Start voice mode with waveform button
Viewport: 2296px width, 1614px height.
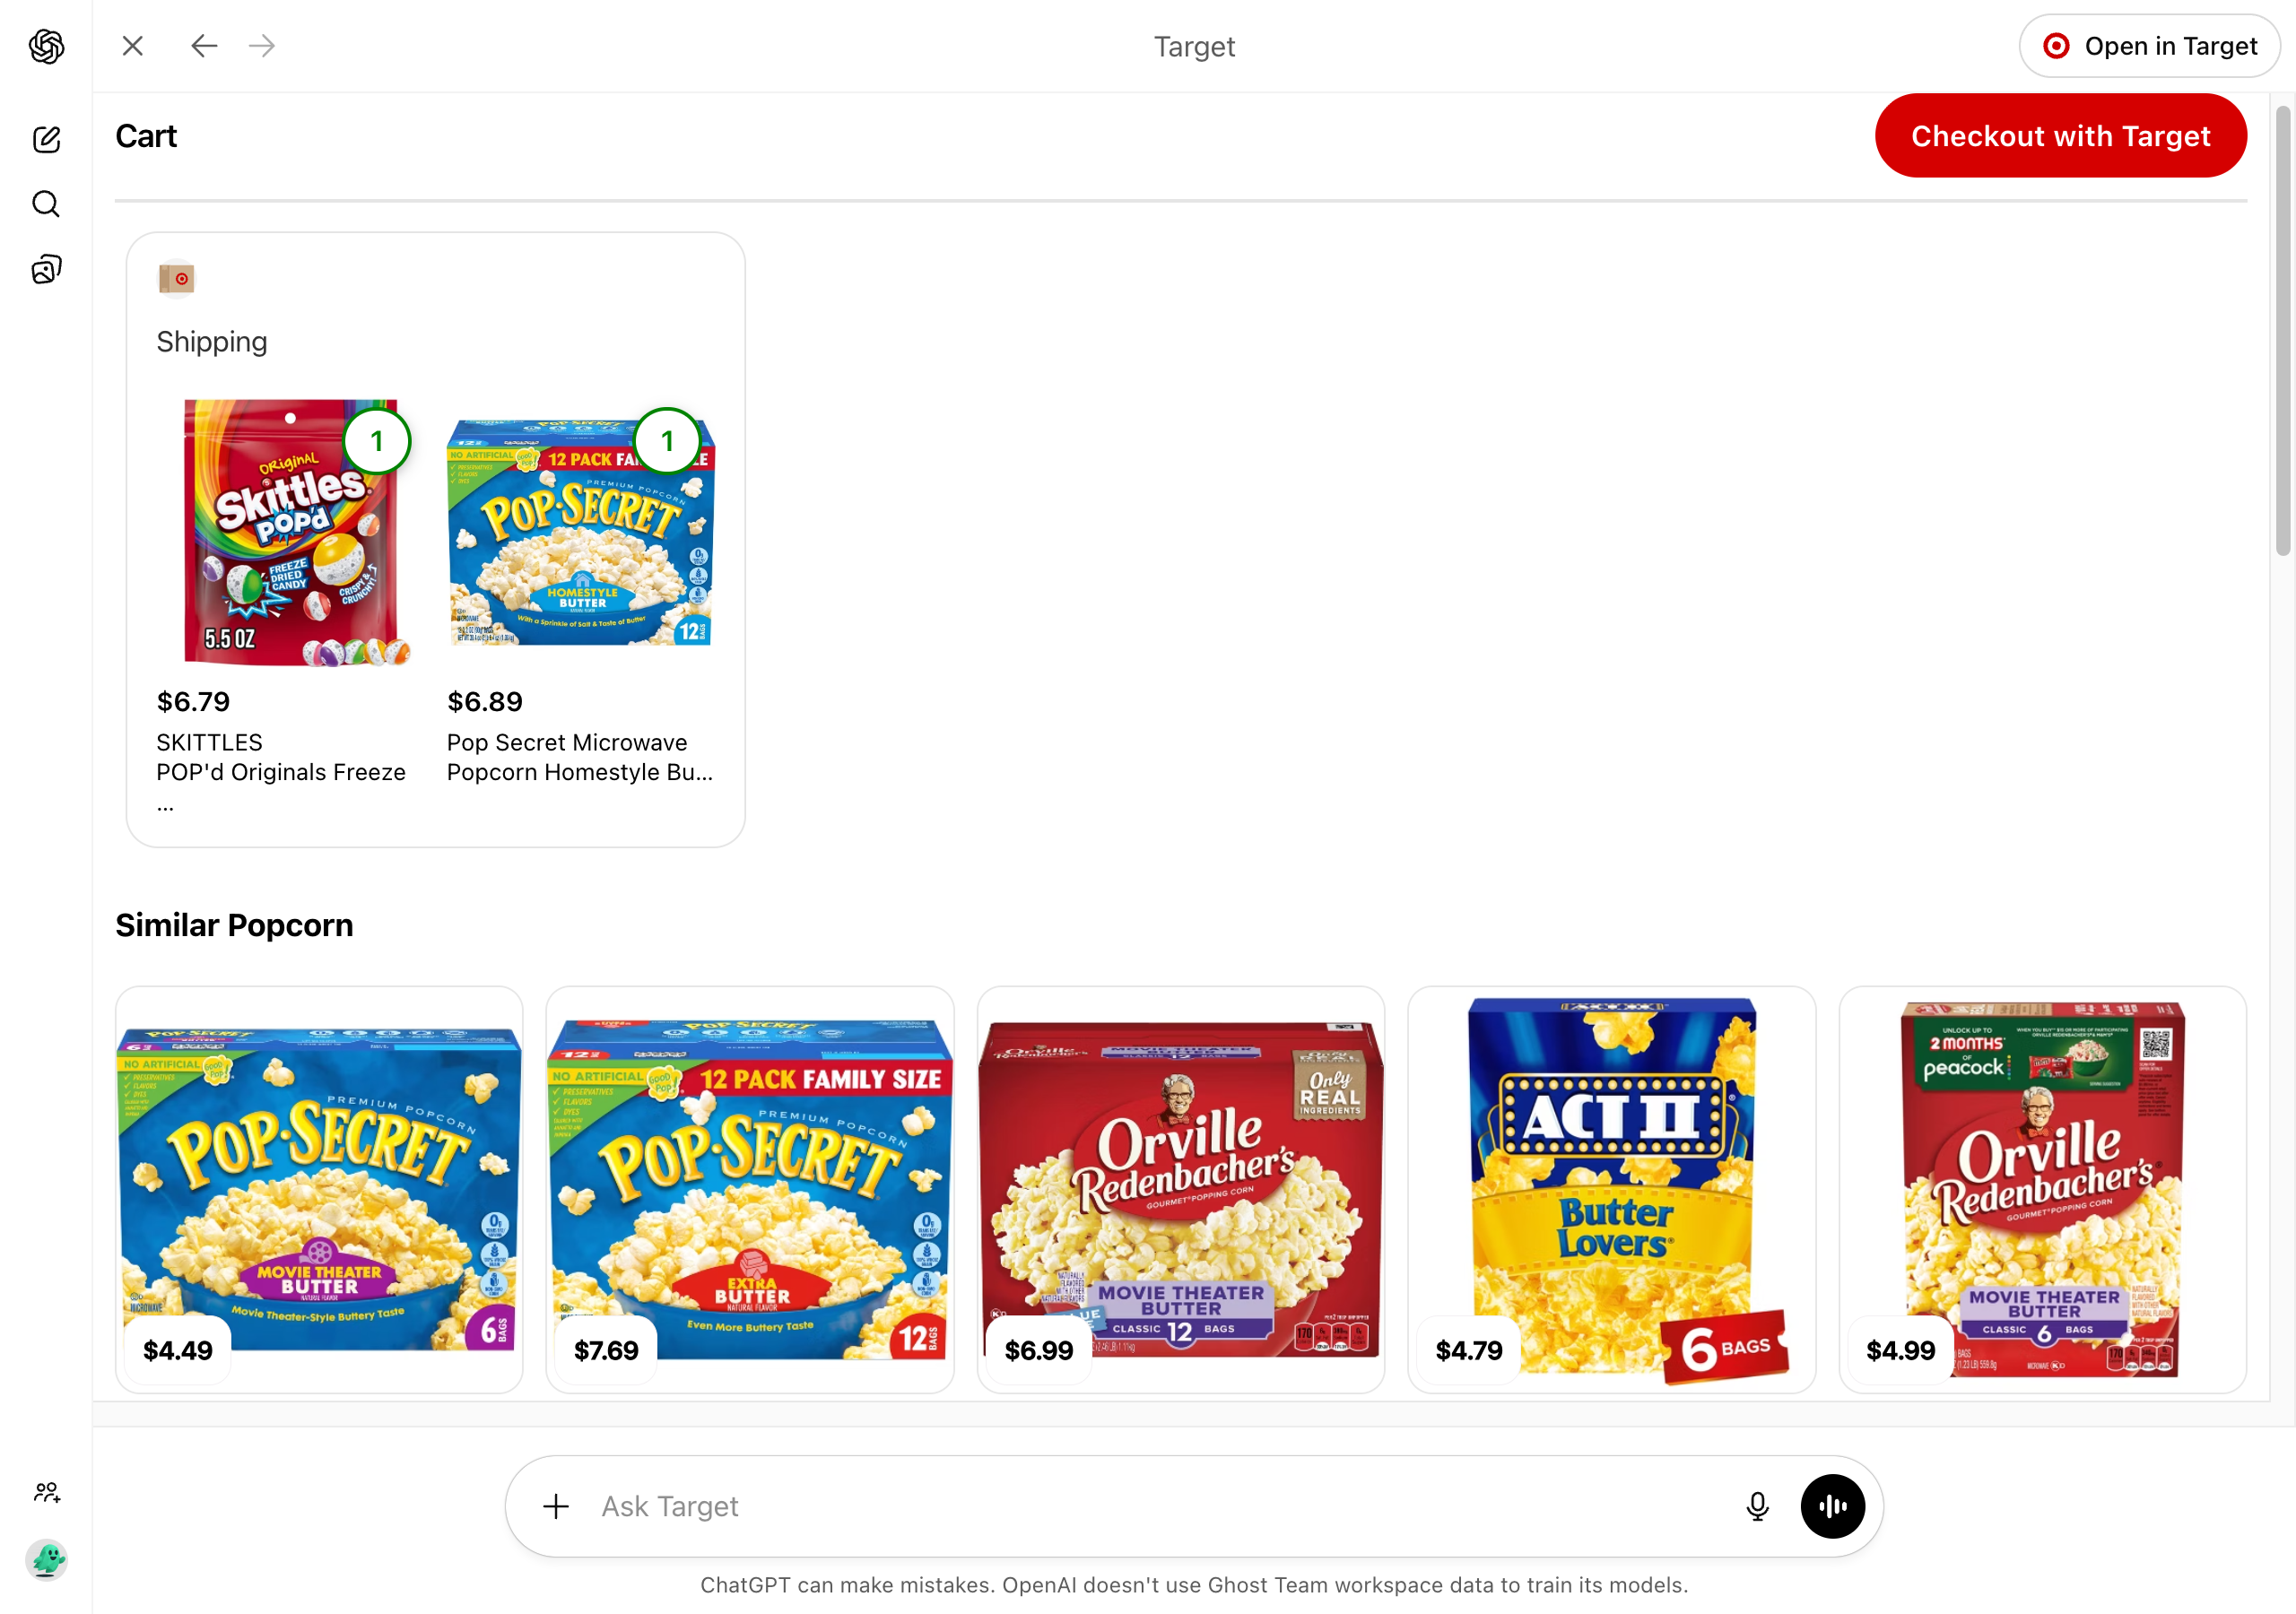1832,1506
